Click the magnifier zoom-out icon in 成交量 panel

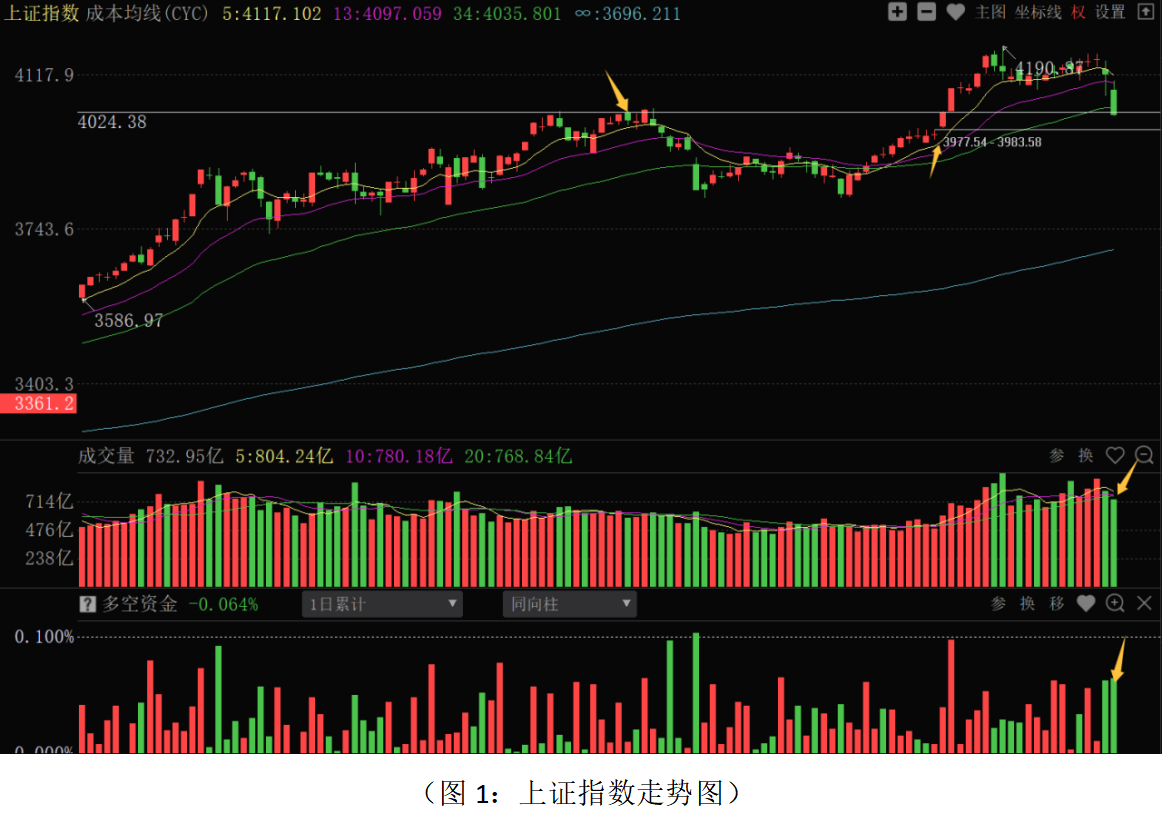click(x=1145, y=456)
